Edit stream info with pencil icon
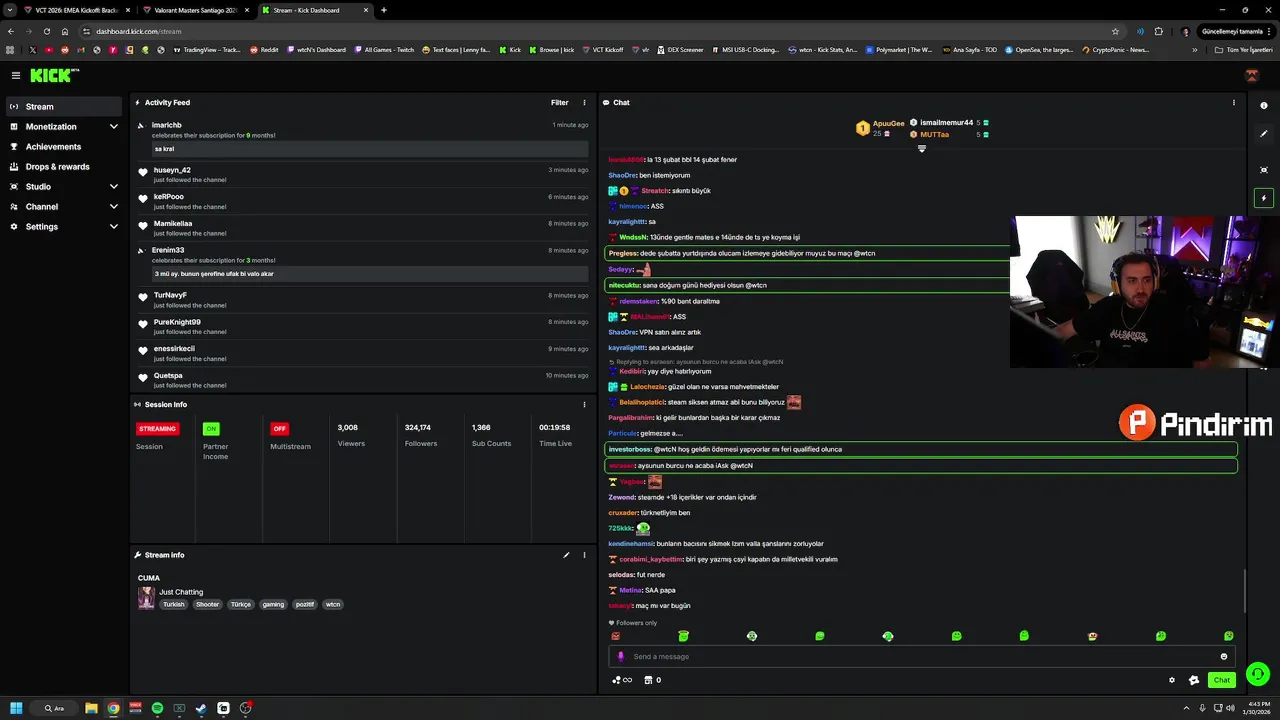1280x720 pixels. (x=566, y=555)
